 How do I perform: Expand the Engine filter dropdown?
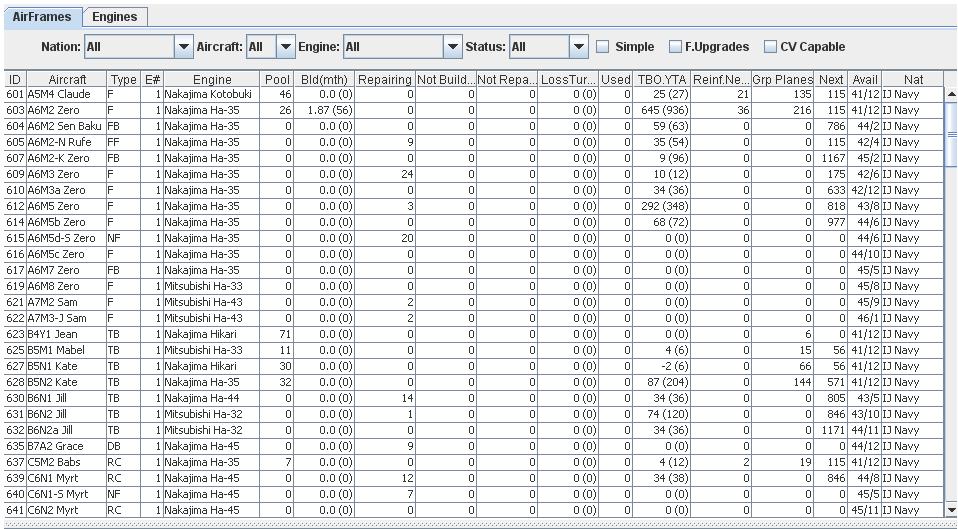point(452,46)
